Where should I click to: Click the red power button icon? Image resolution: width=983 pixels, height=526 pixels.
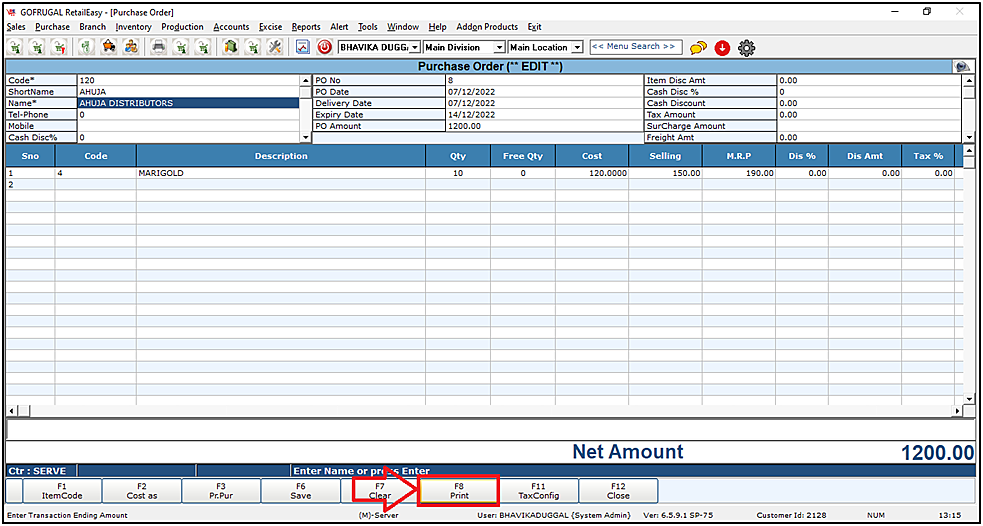(x=324, y=47)
